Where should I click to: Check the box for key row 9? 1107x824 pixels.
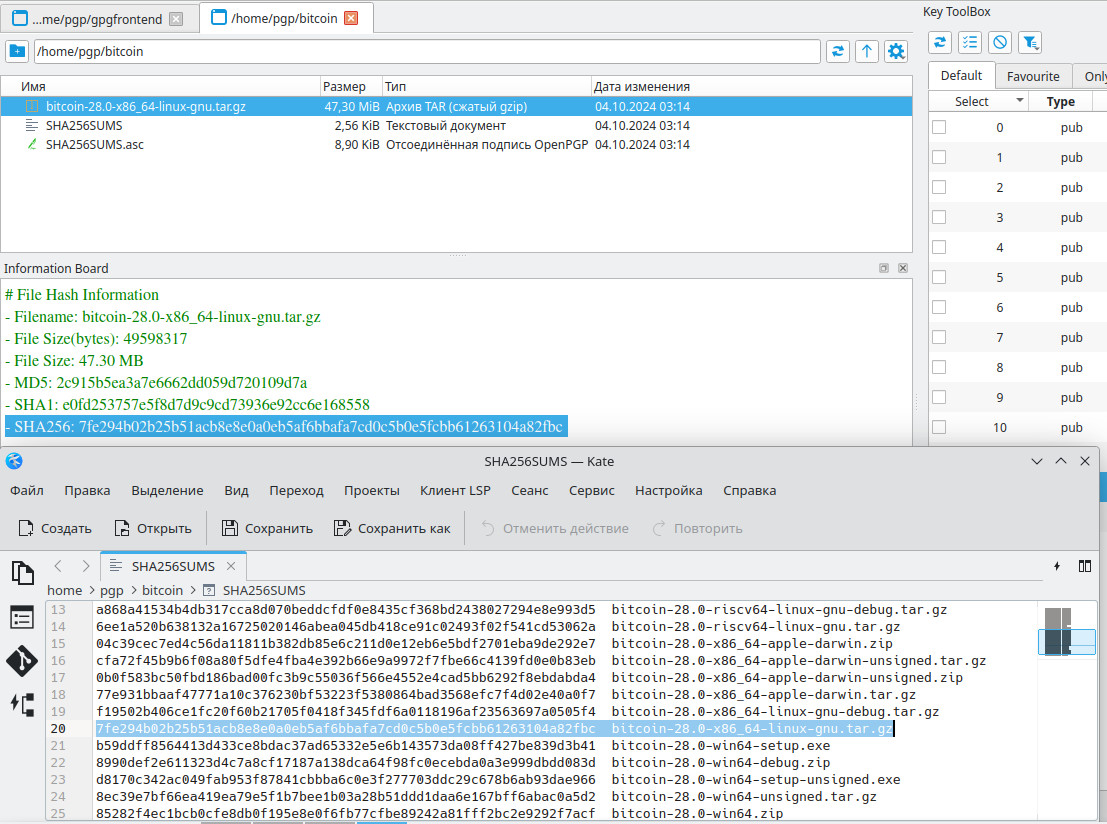click(939, 397)
